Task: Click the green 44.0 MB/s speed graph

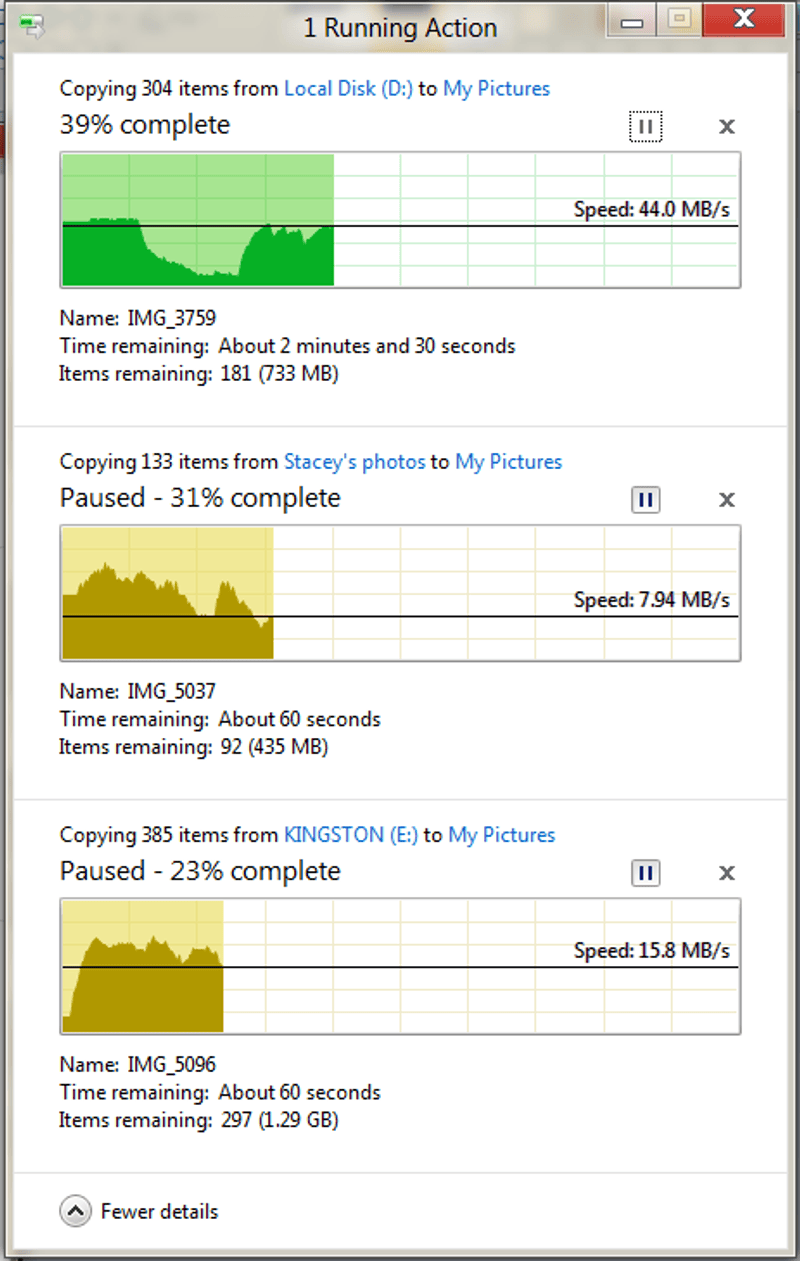Action: point(400,220)
